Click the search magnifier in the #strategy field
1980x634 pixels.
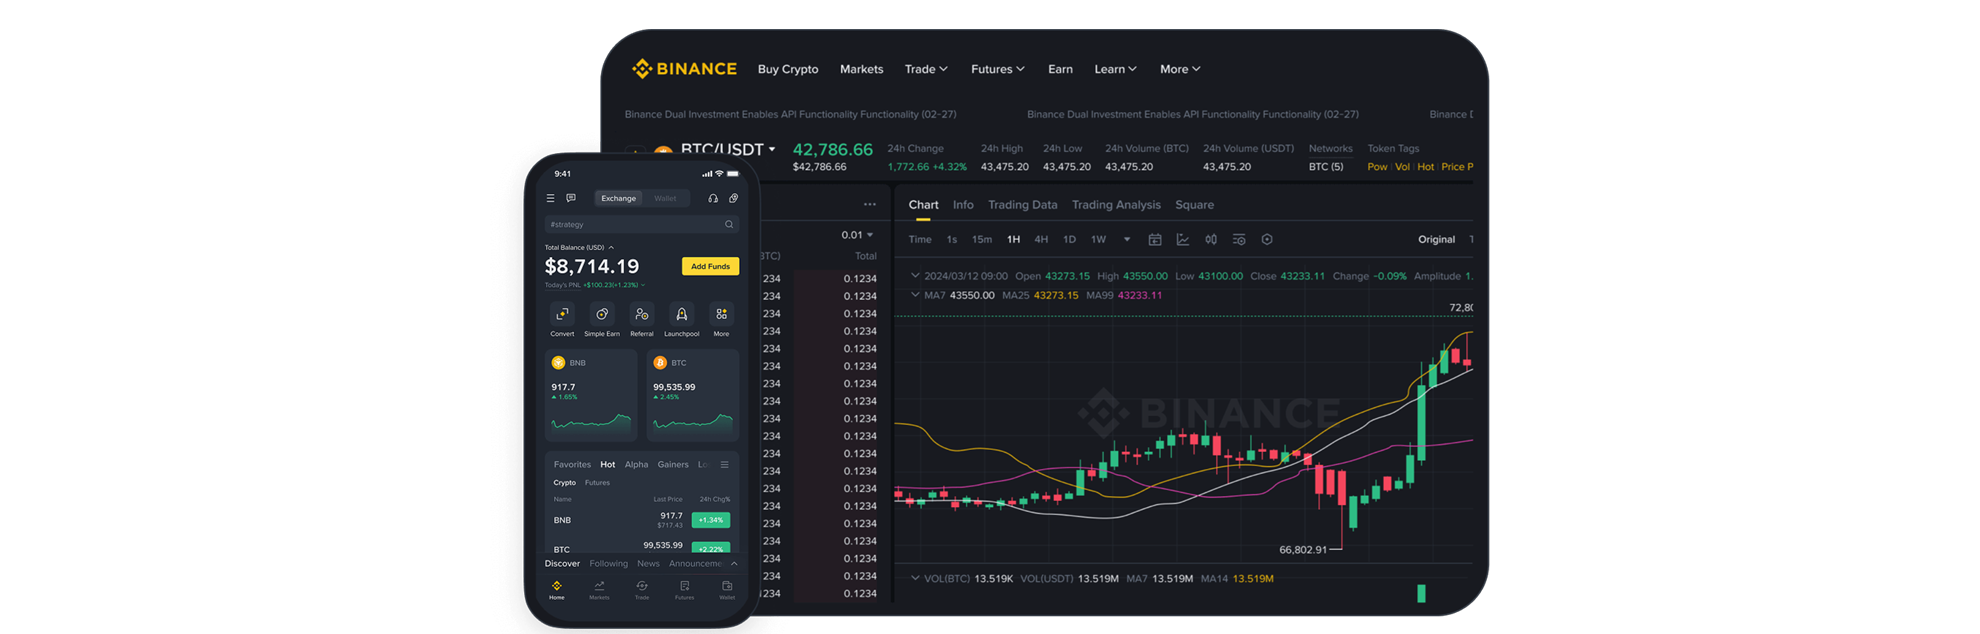(729, 225)
